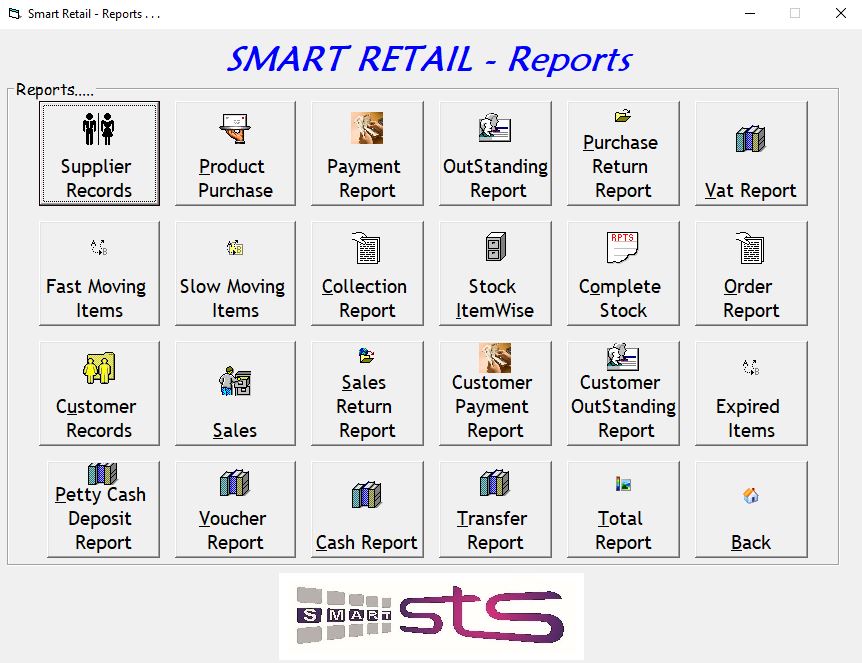The width and height of the screenshot is (862, 663).
Task: Click the Product Purchase hand-and-tray icon
Action: click(235, 129)
